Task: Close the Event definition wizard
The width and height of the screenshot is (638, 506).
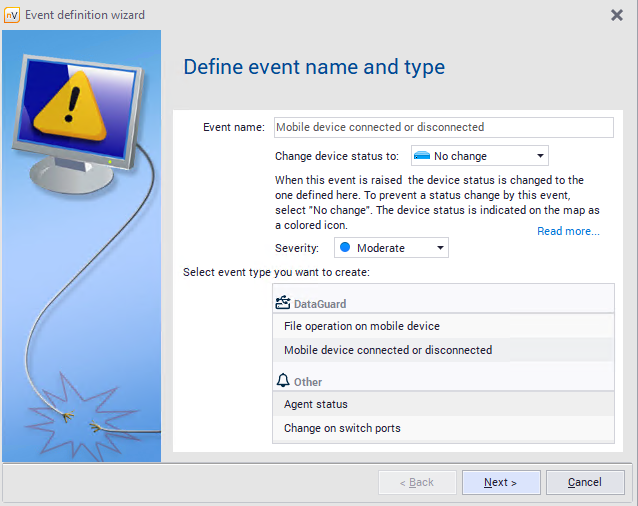Action: 617,15
